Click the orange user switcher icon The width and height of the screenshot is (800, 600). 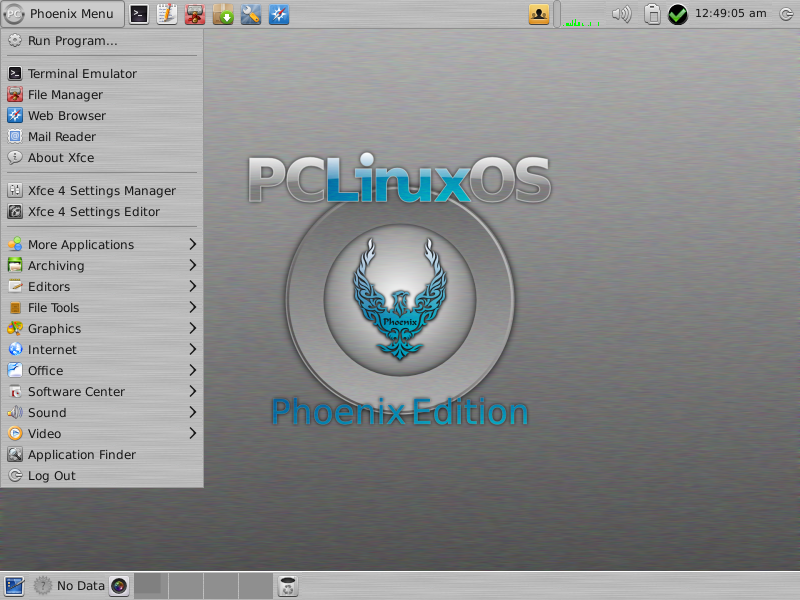(x=538, y=14)
